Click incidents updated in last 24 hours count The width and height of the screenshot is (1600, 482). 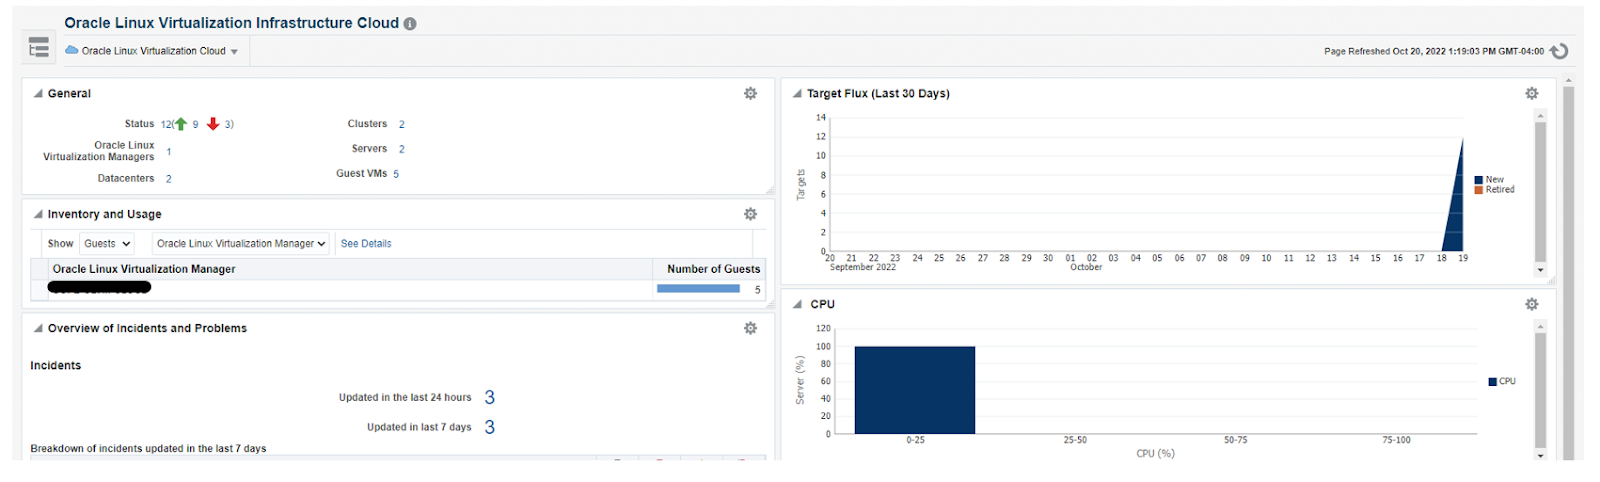(489, 398)
